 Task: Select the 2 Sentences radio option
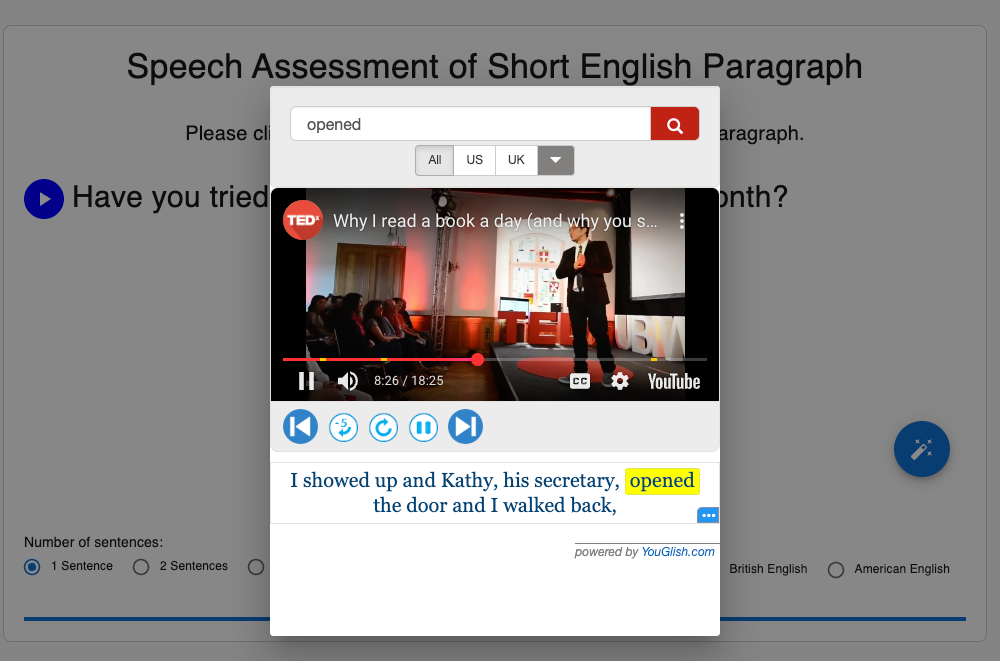(141, 567)
